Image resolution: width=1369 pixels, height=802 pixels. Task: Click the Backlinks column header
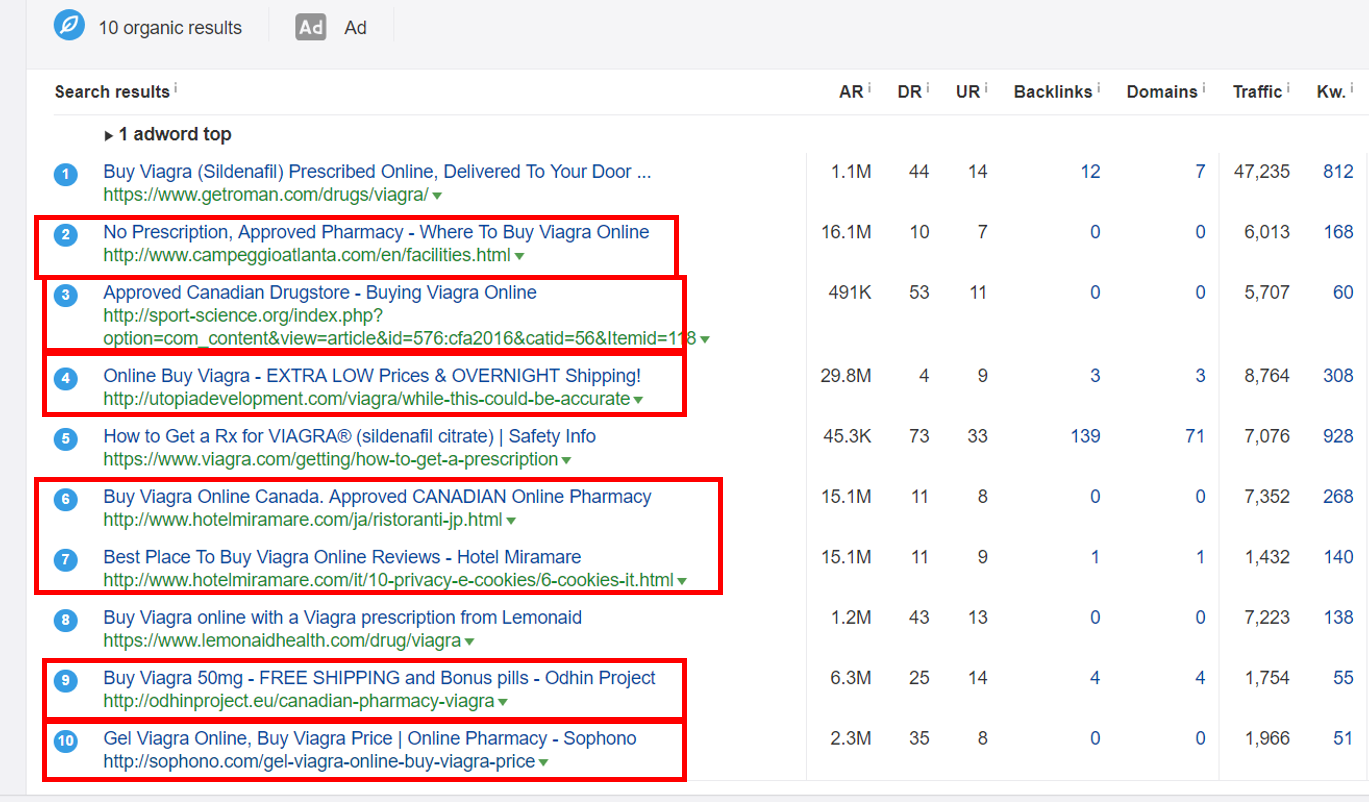point(1053,92)
